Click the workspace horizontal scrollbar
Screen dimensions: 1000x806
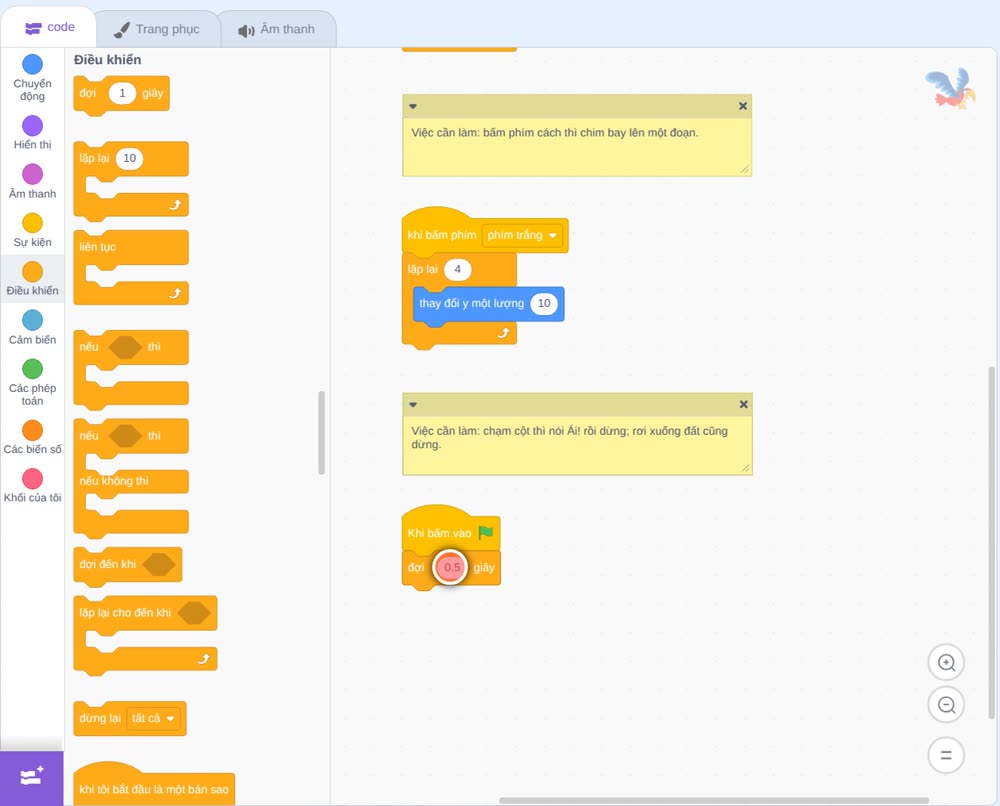(x=714, y=800)
